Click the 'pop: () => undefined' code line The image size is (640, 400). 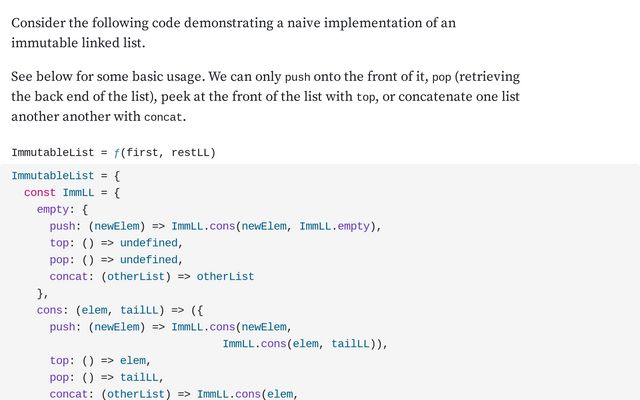[x=116, y=259]
